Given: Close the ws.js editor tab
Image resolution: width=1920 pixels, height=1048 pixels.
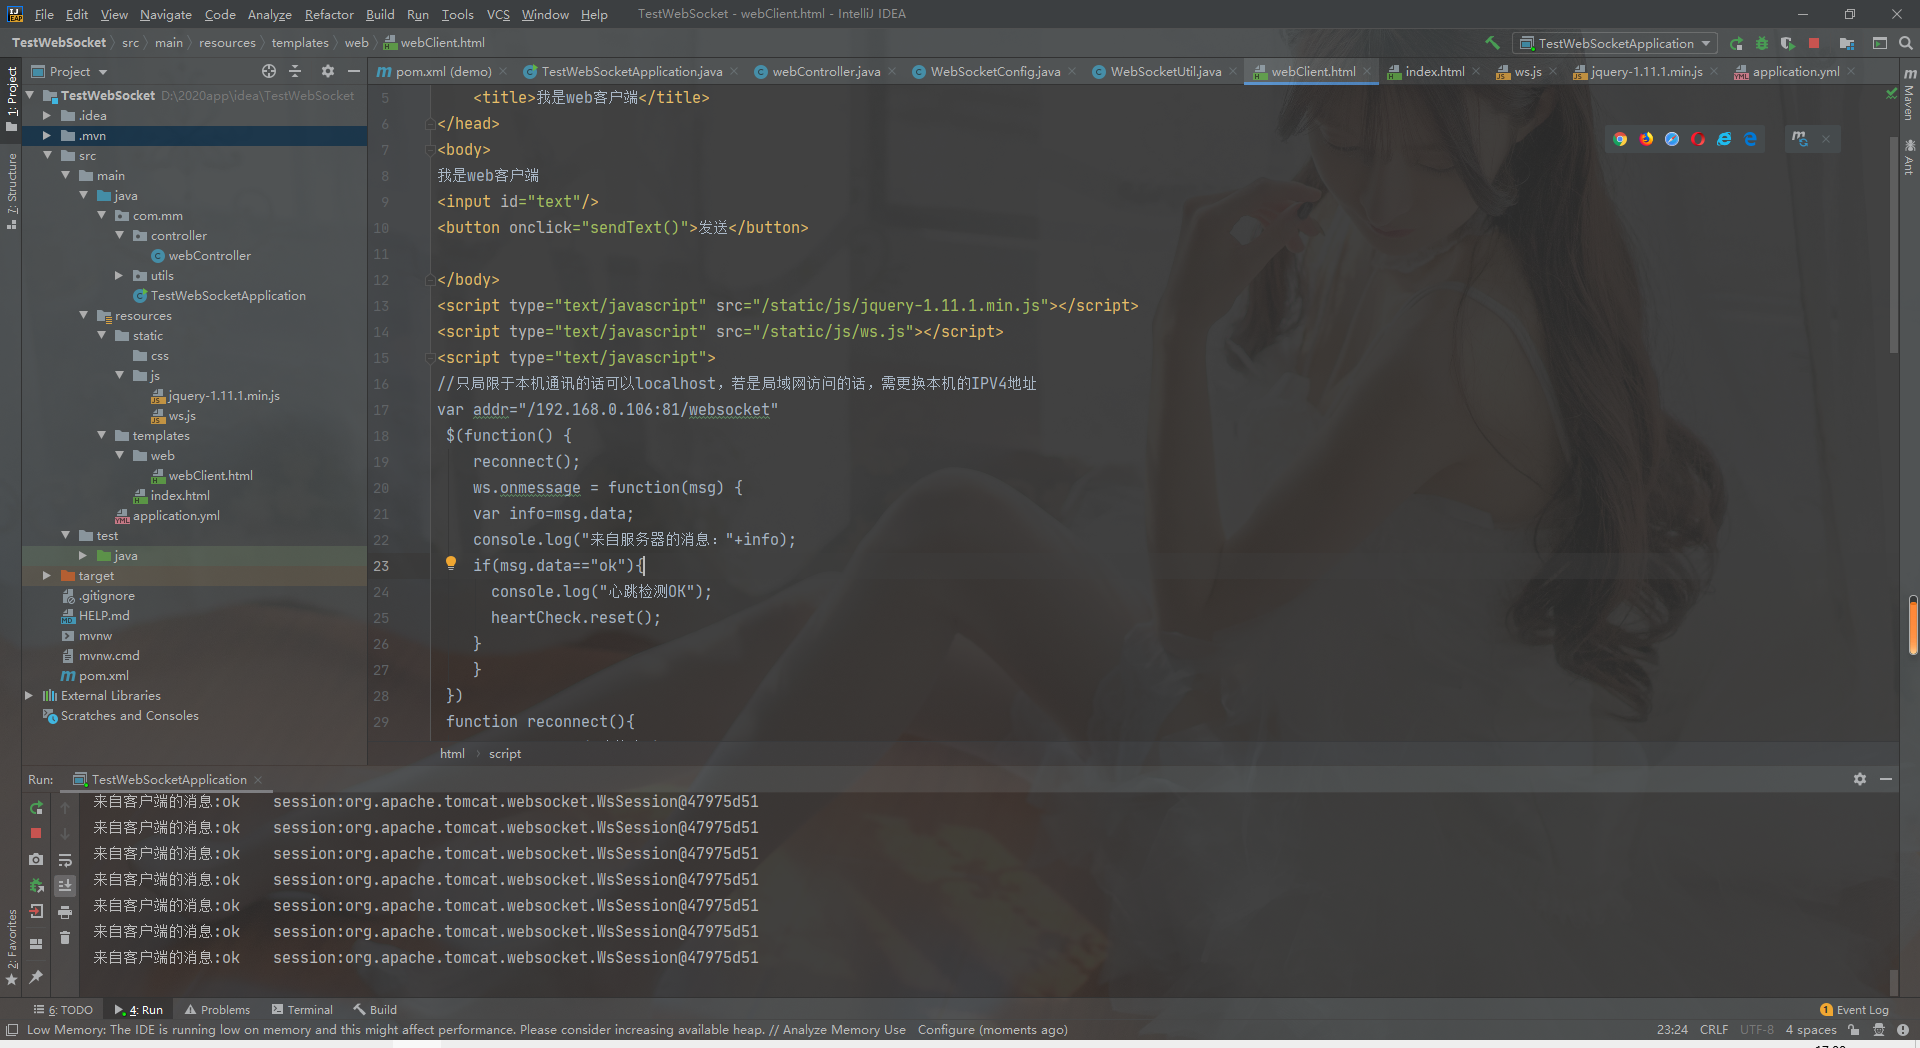Looking at the screenshot, I should 1553,71.
